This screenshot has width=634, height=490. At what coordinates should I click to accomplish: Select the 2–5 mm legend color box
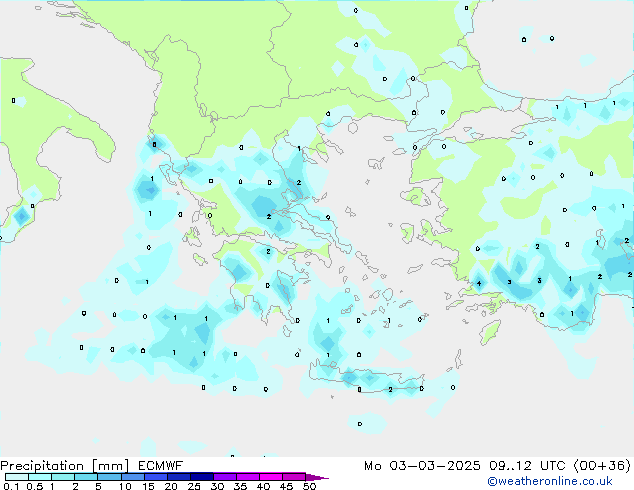pyautogui.click(x=86, y=477)
